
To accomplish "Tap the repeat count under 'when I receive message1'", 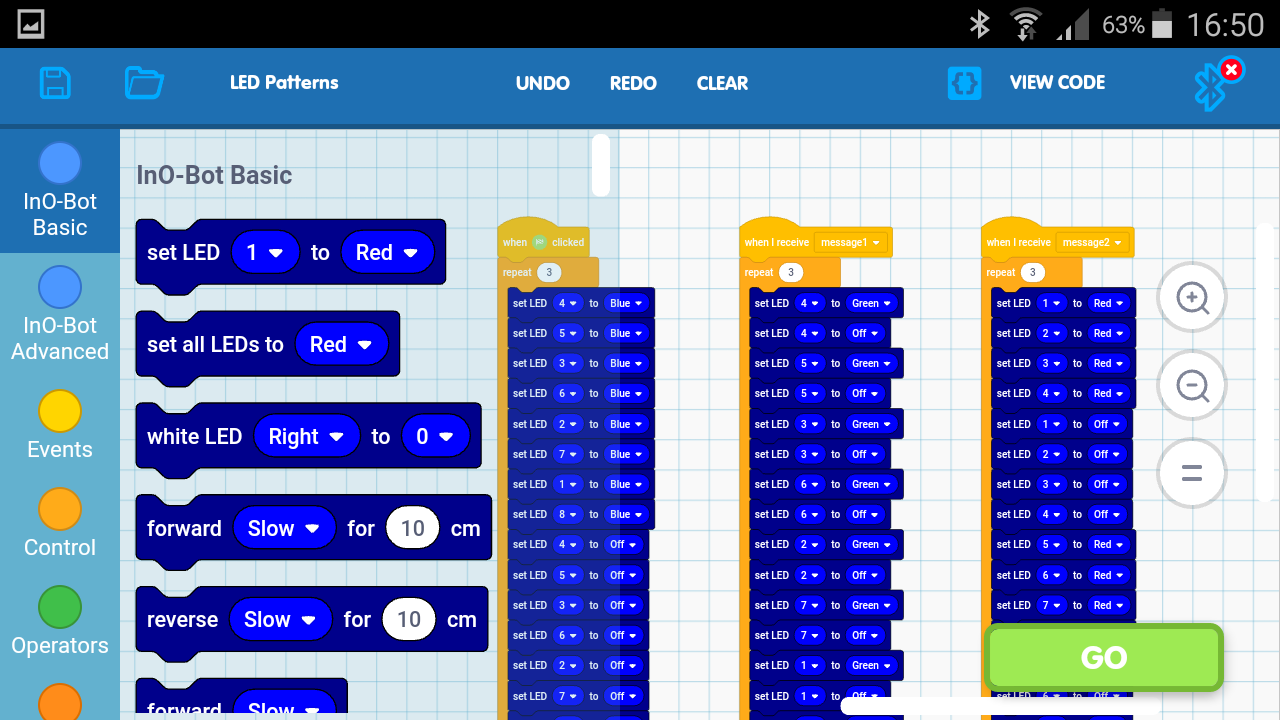I will (x=790, y=273).
